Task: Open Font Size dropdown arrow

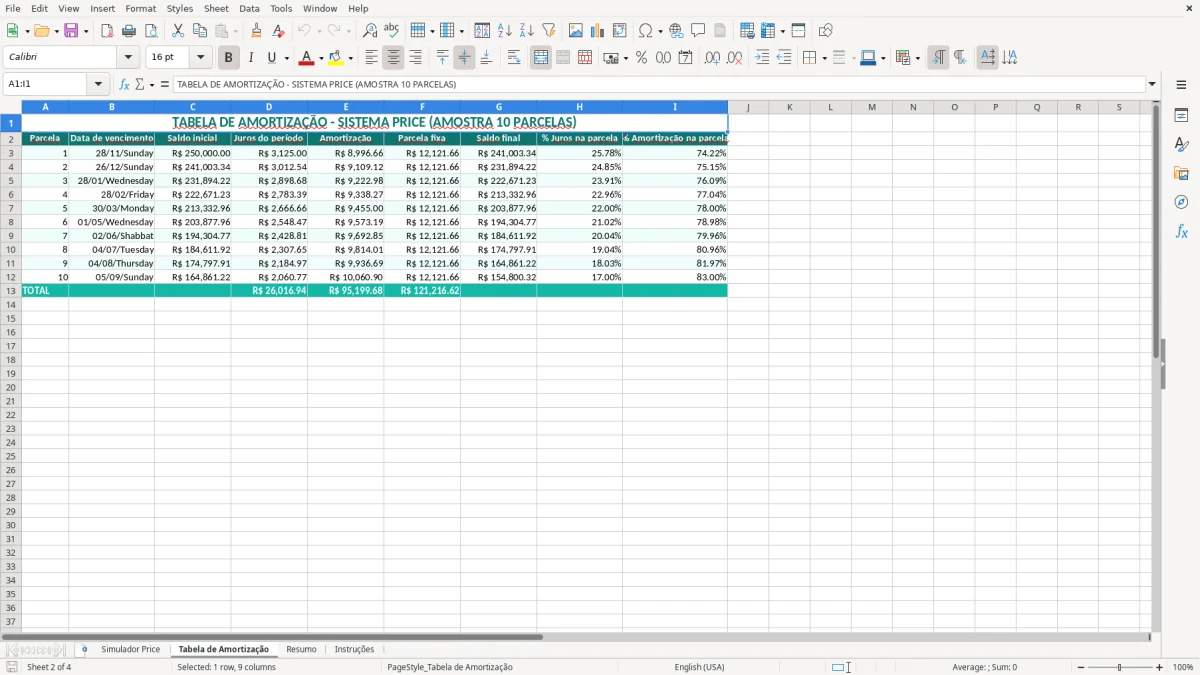Action: (201, 58)
